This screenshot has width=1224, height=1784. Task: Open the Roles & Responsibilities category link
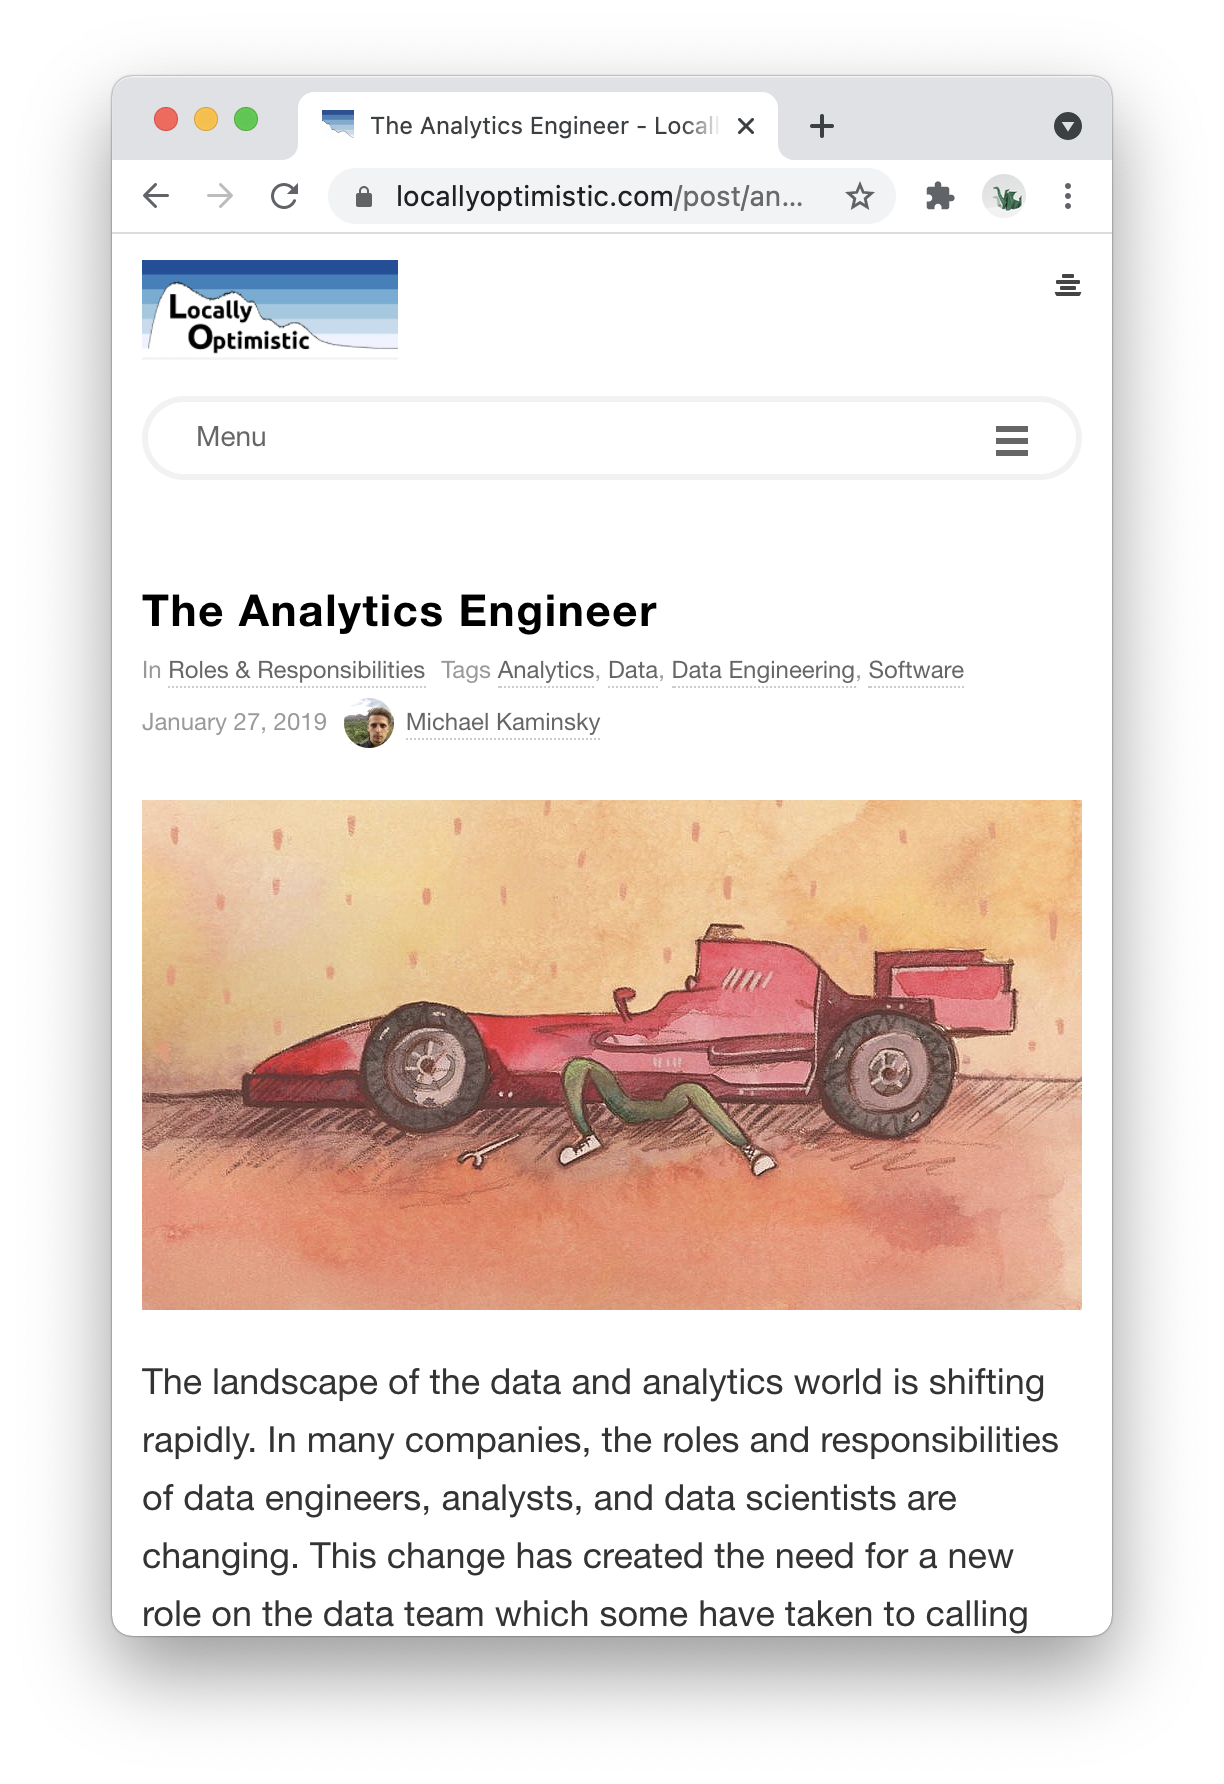(296, 670)
